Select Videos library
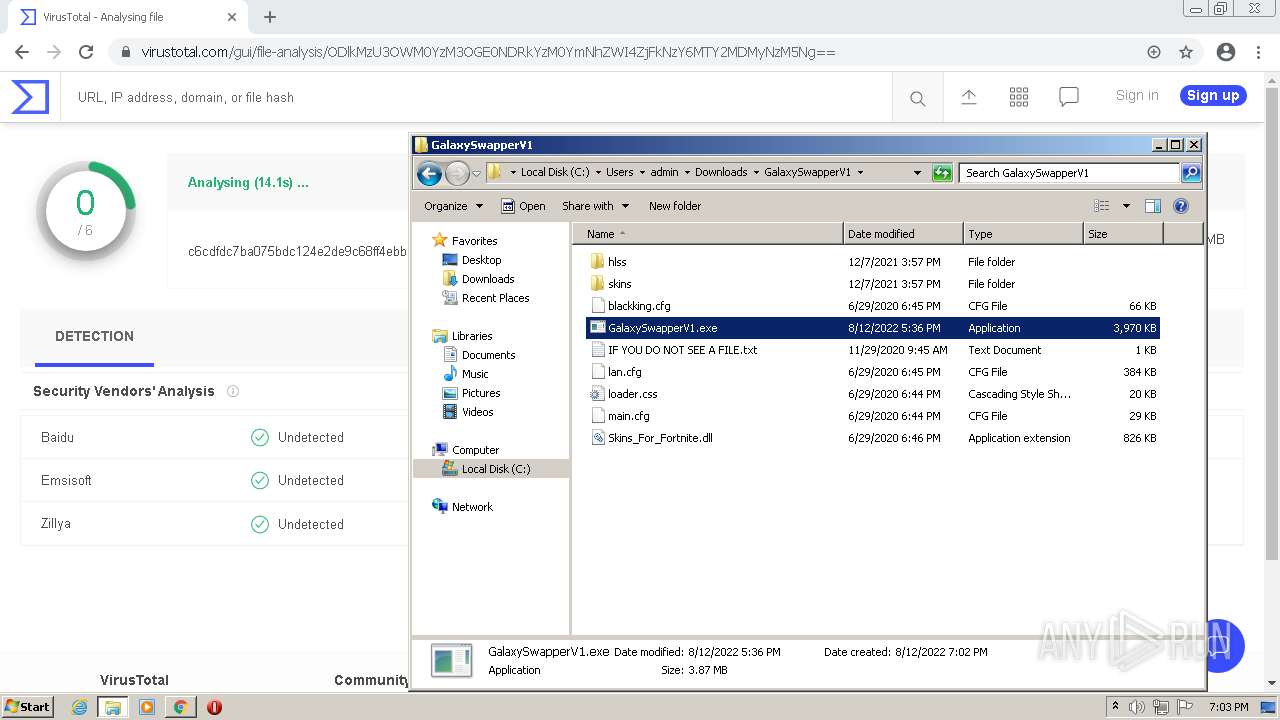The height and width of the screenshot is (720, 1280). tap(469, 412)
